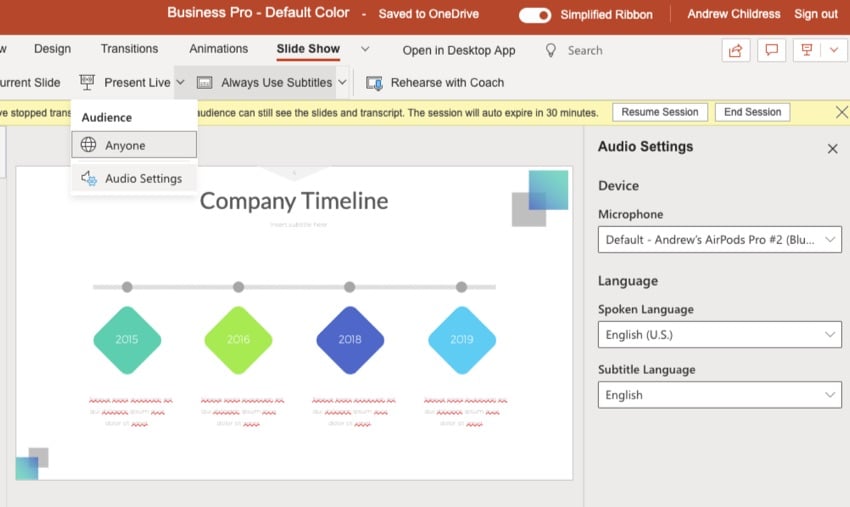
Task: Click the Present Live icon
Action: pos(87,82)
